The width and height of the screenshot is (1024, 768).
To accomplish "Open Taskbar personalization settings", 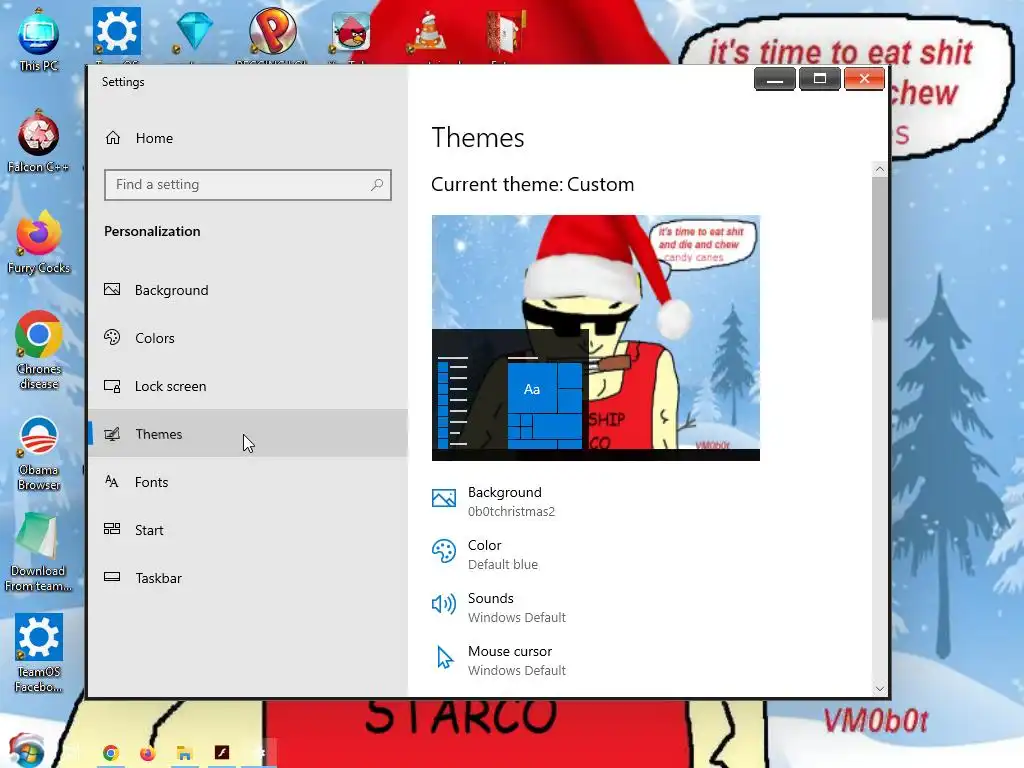I will pyautogui.click(x=248, y=578).
